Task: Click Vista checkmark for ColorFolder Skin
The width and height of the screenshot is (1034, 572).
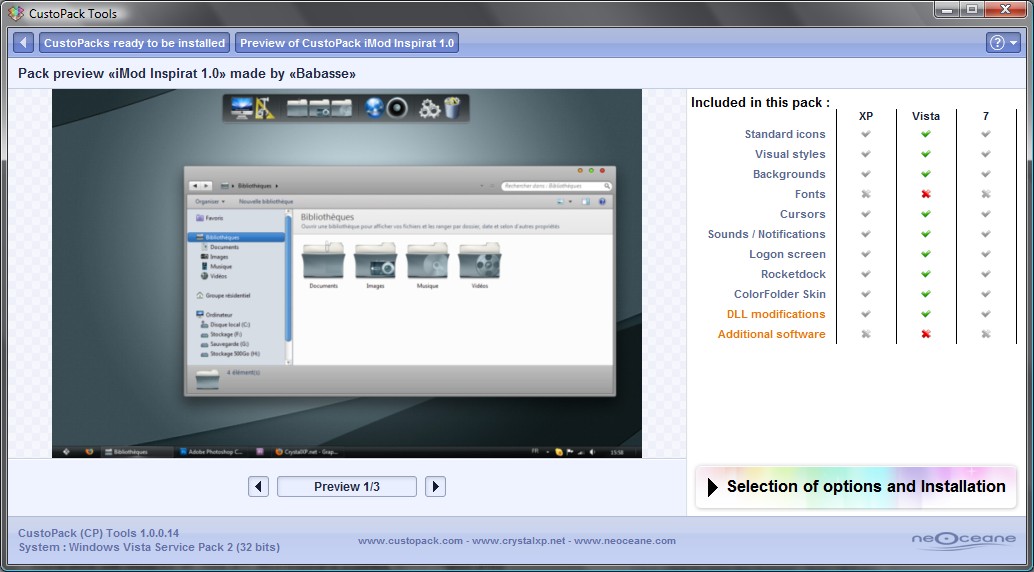Action: coord(926,294)
